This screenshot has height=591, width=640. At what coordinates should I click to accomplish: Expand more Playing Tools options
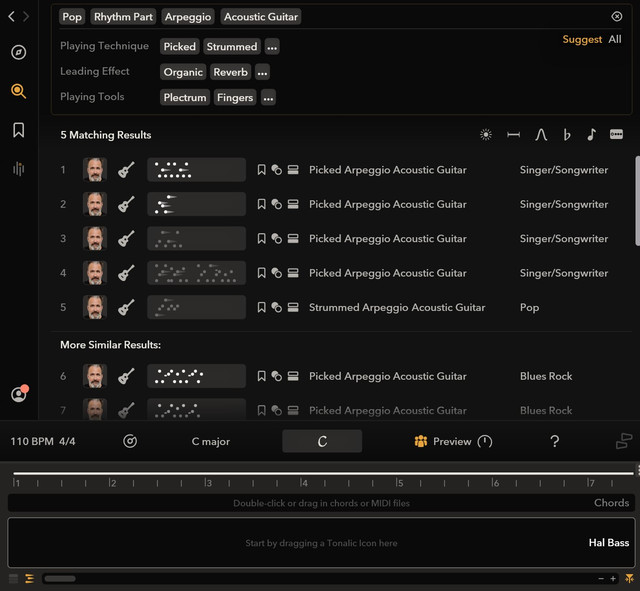(x=268, y=98)
